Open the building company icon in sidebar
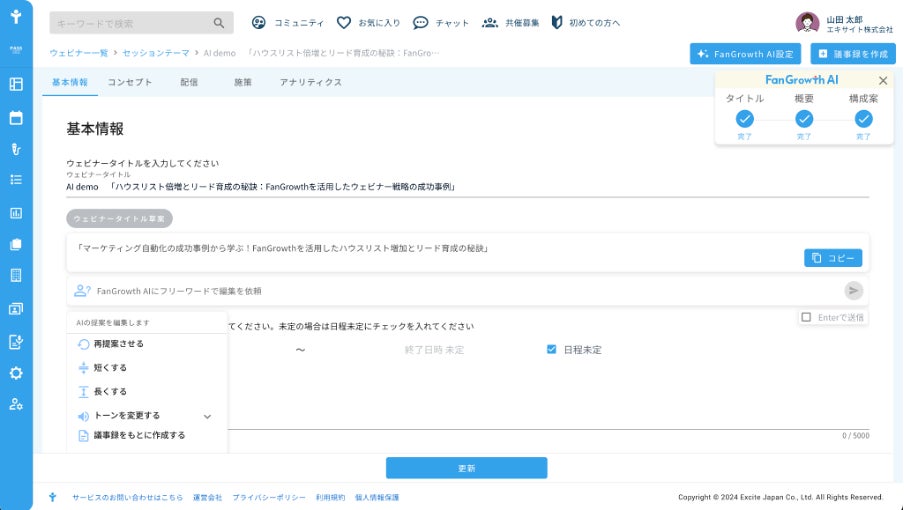The image size is (904, 510). (x=16, y=275)
